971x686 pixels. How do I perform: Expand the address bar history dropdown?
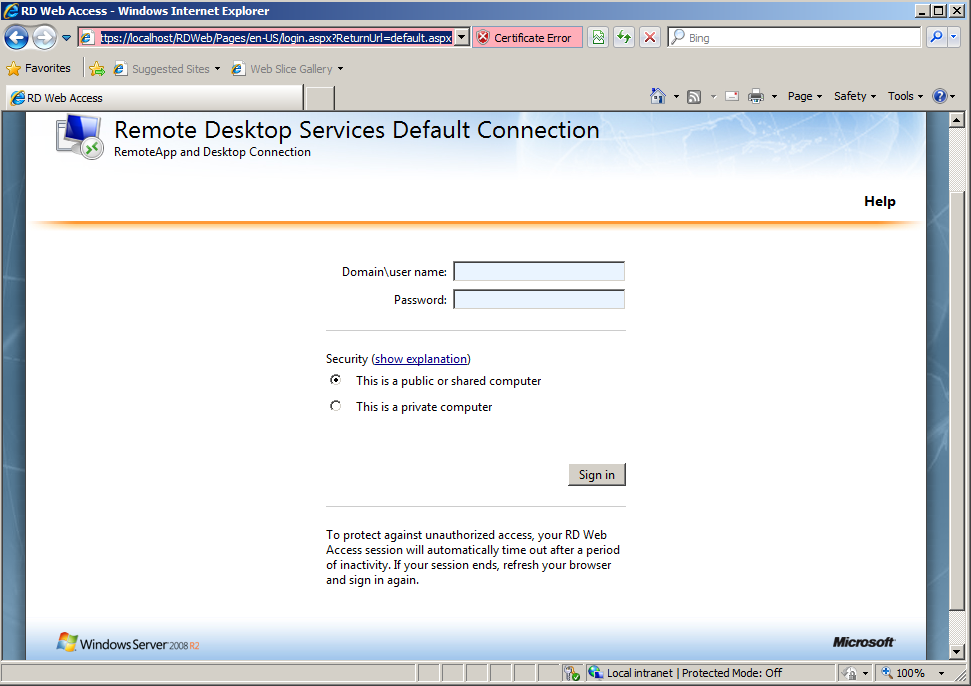[461, 38]
